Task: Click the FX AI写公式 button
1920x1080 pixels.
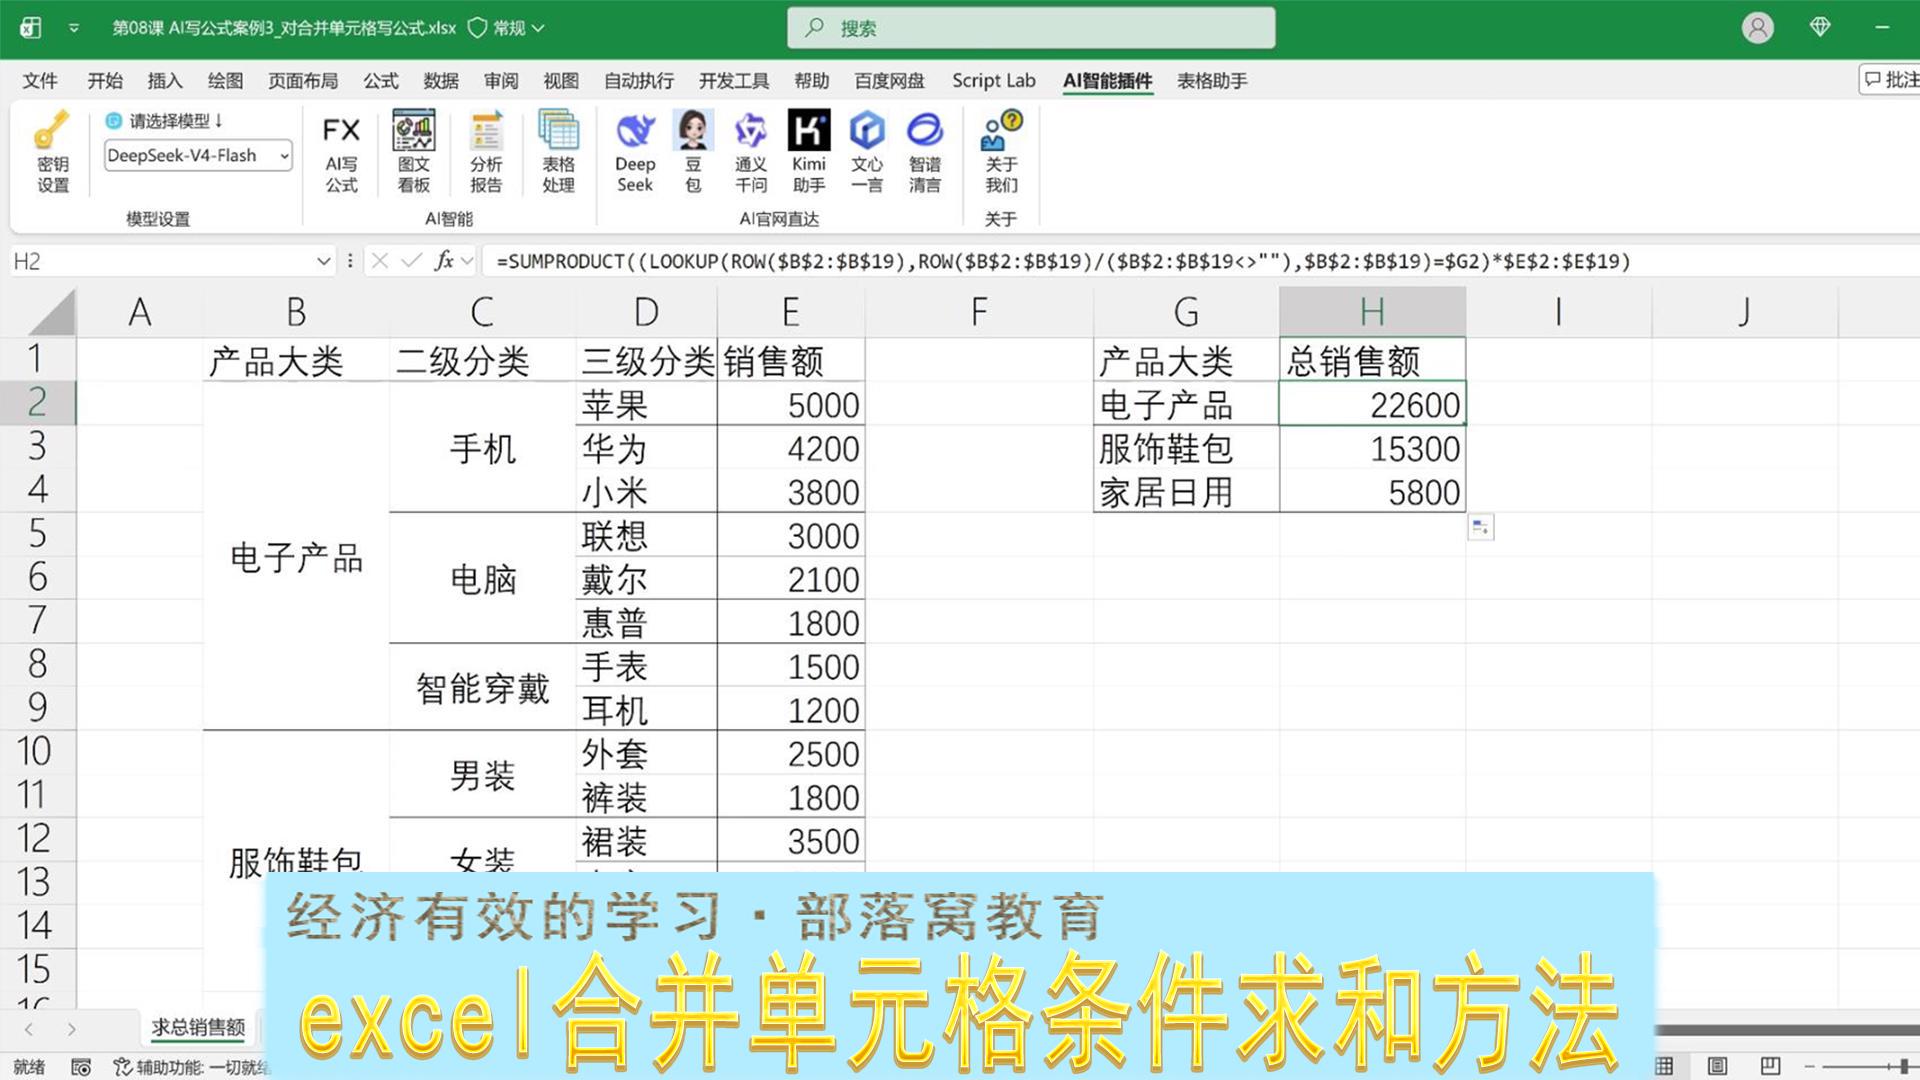Action: click(341, 152)
